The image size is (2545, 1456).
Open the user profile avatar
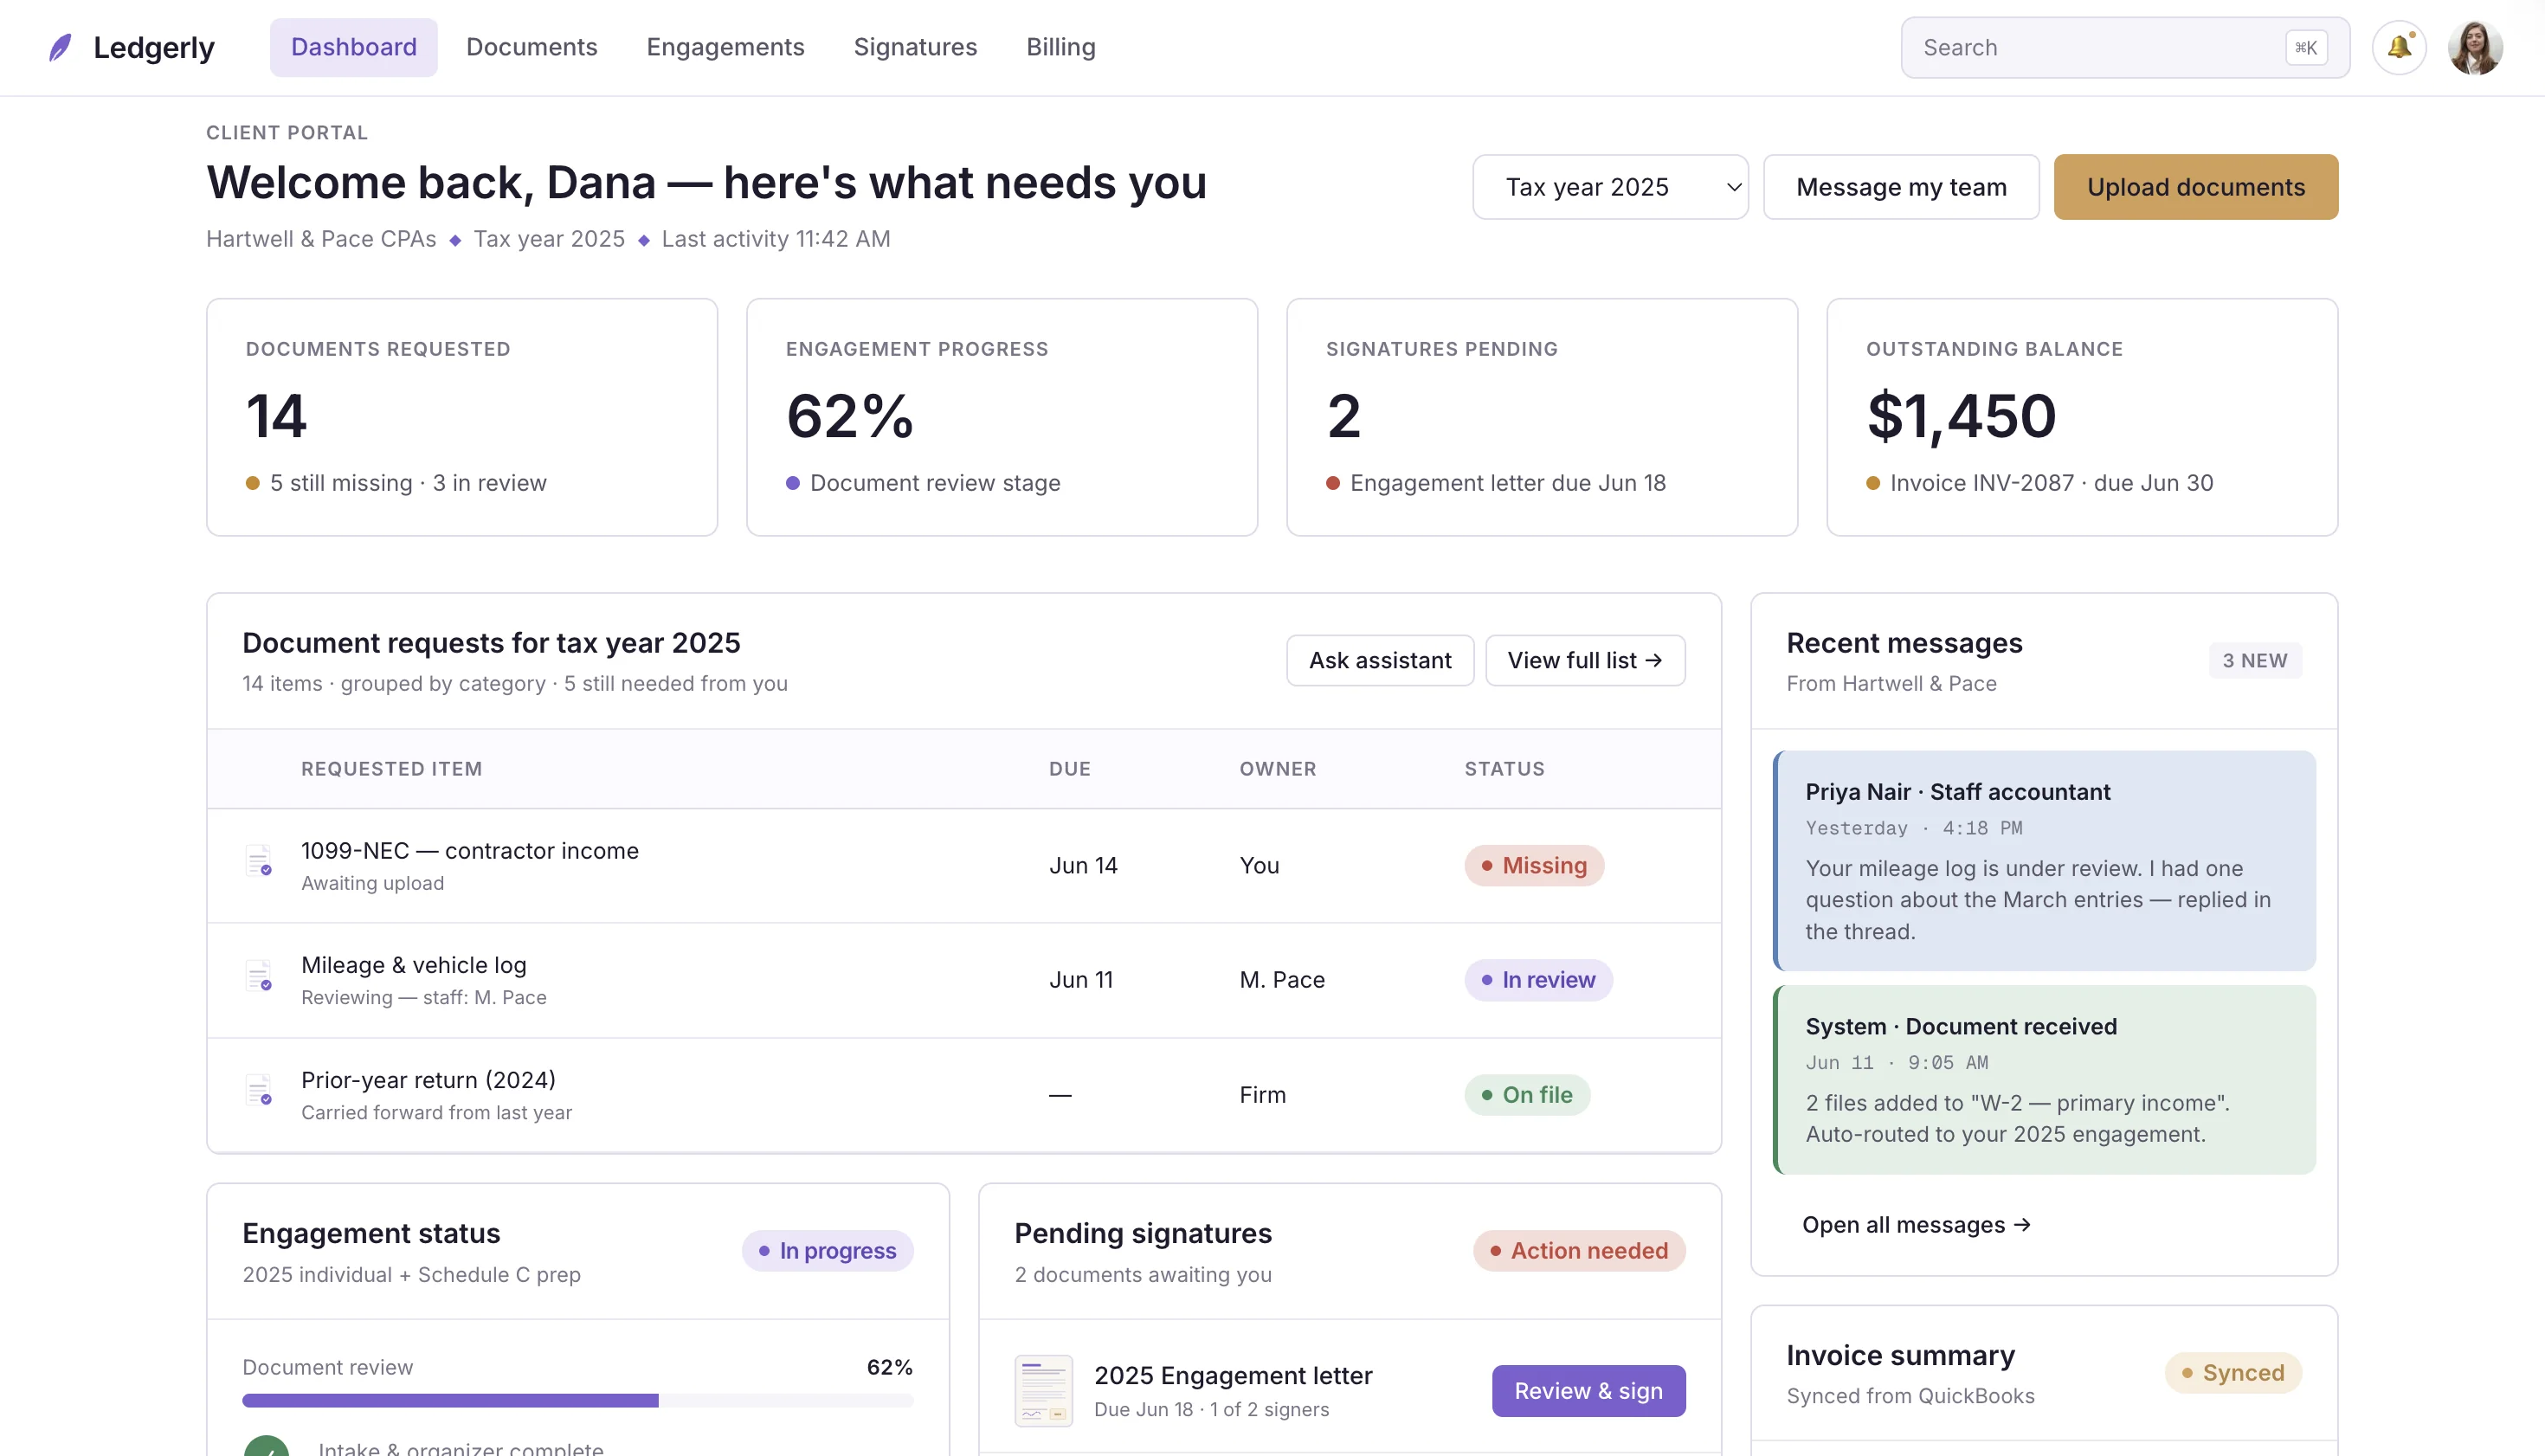[x=2475, y=47]
